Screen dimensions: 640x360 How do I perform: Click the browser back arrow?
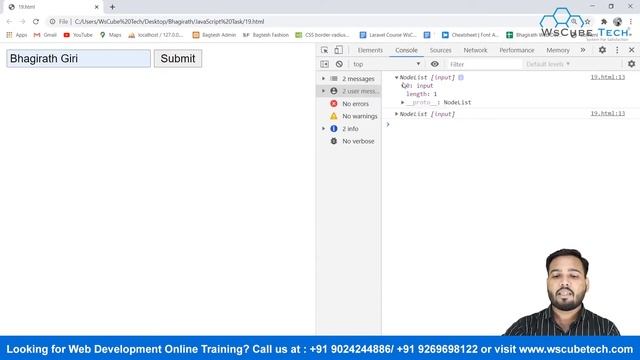(9, 22)
